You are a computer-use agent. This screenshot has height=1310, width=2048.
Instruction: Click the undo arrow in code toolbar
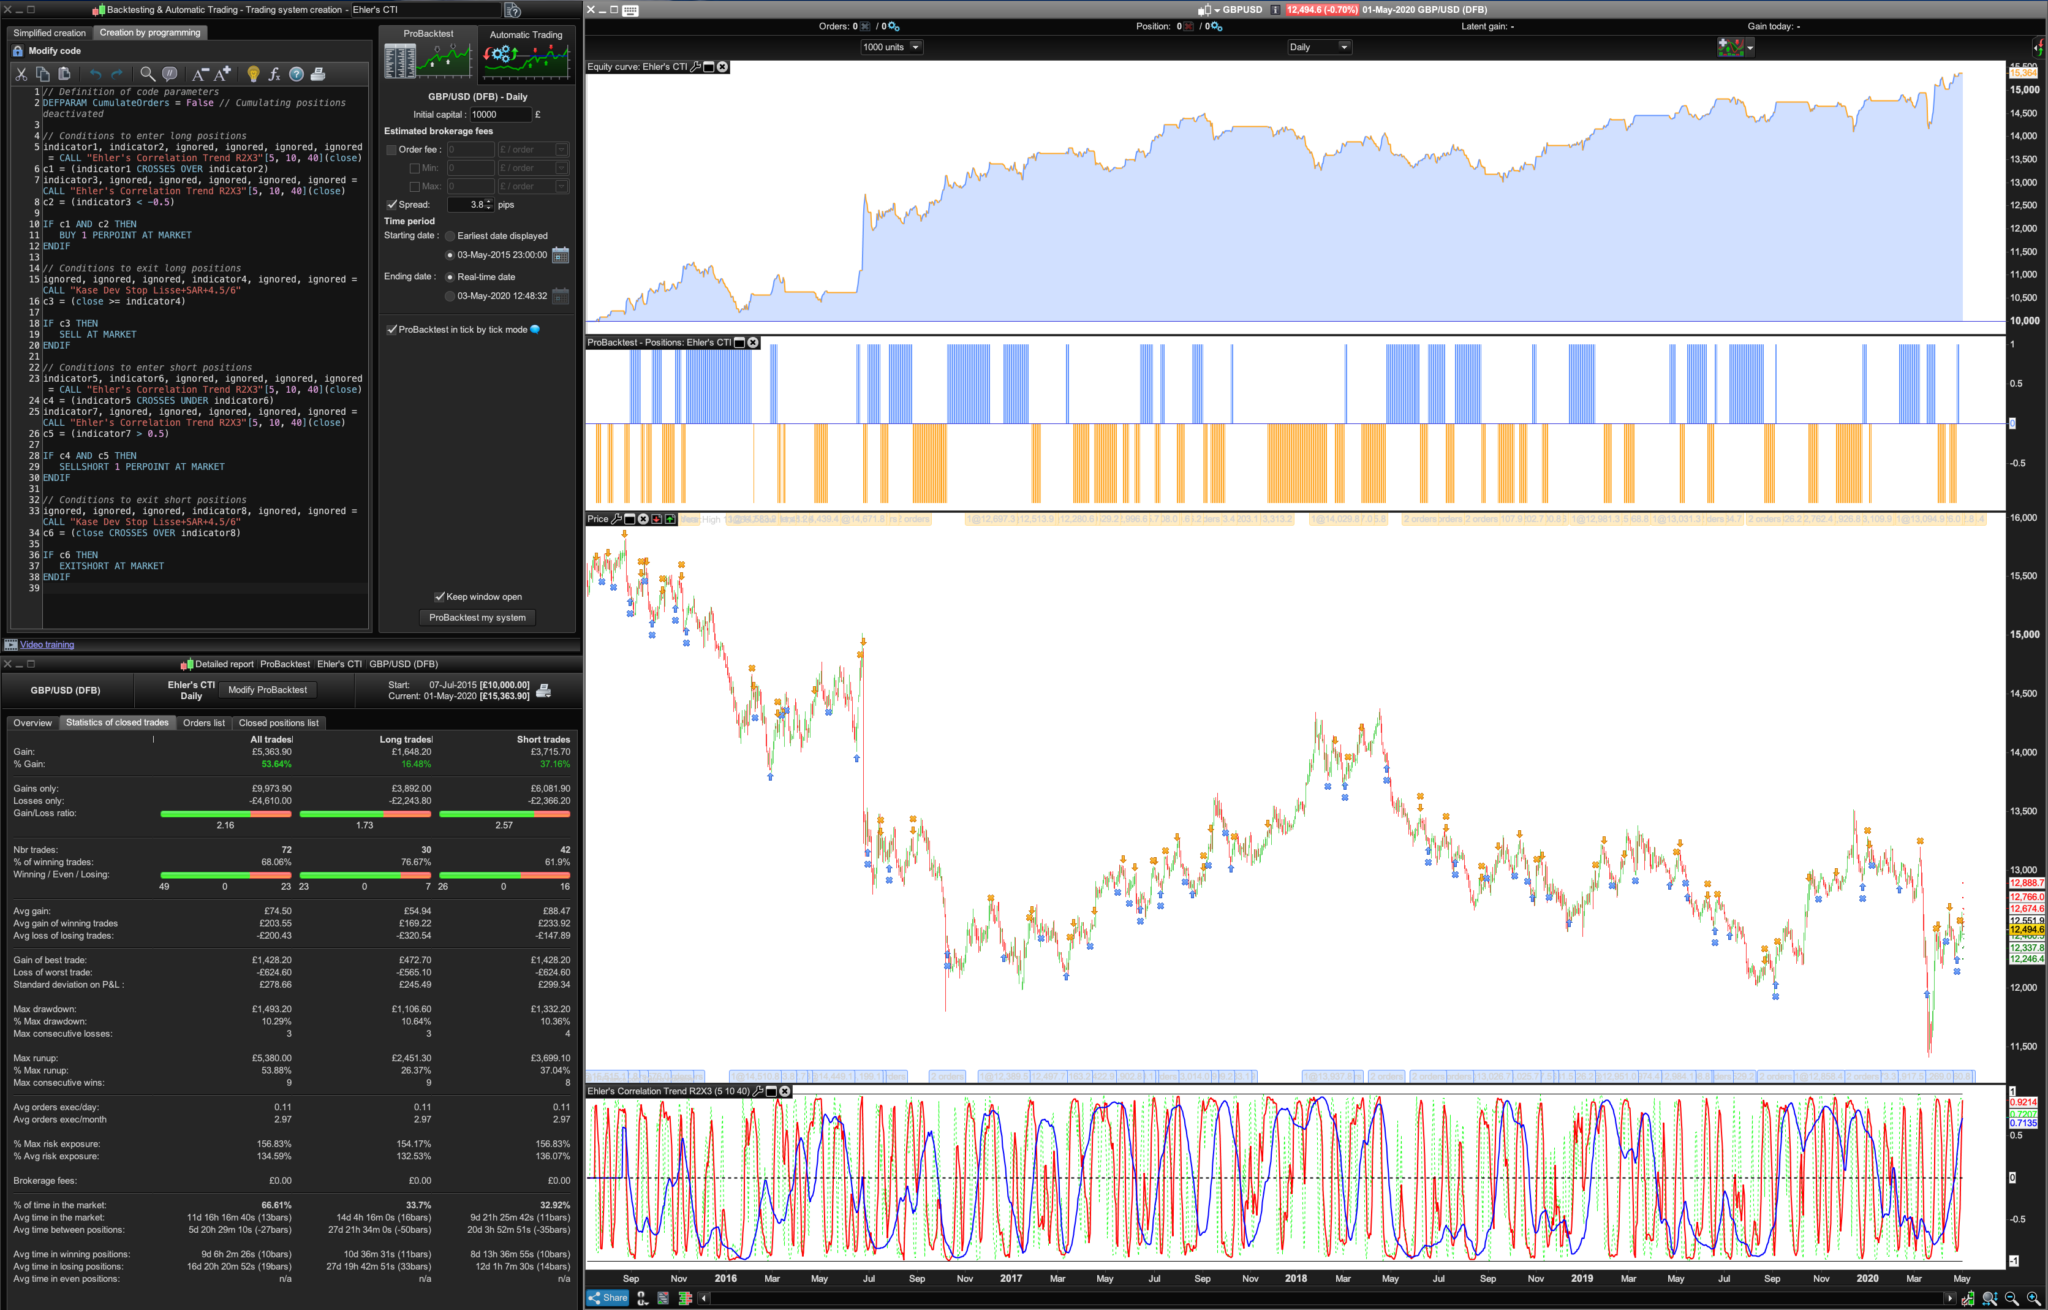[x=95, y=74]
